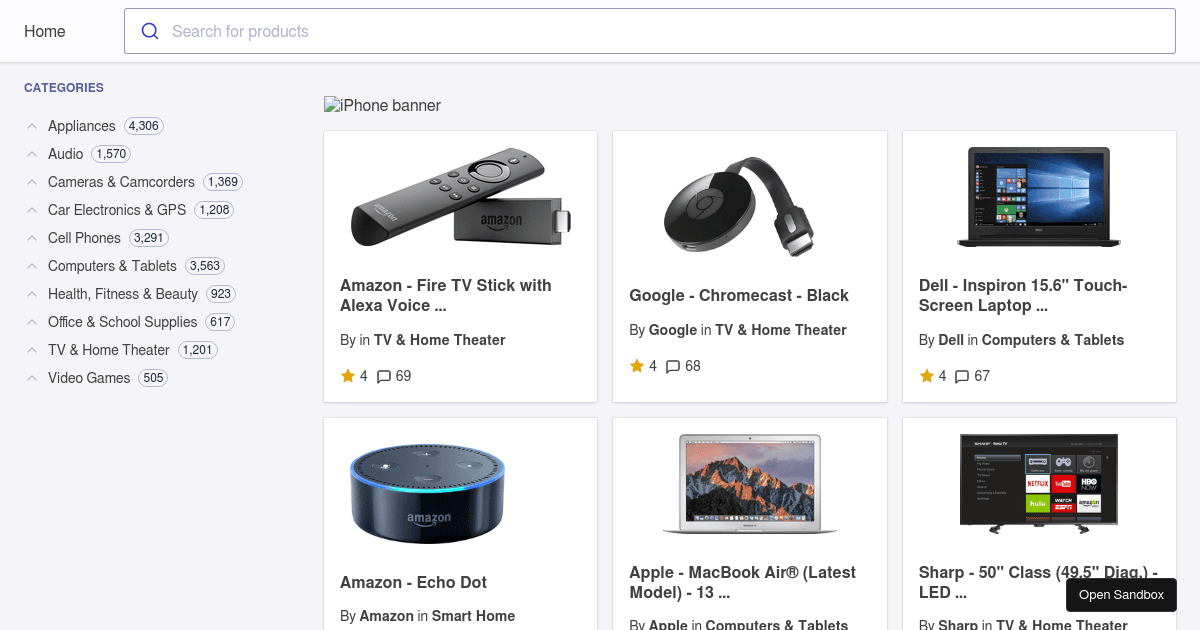Collapse the Audio category section
The image size is (1200, 630).
pos(32,154)
